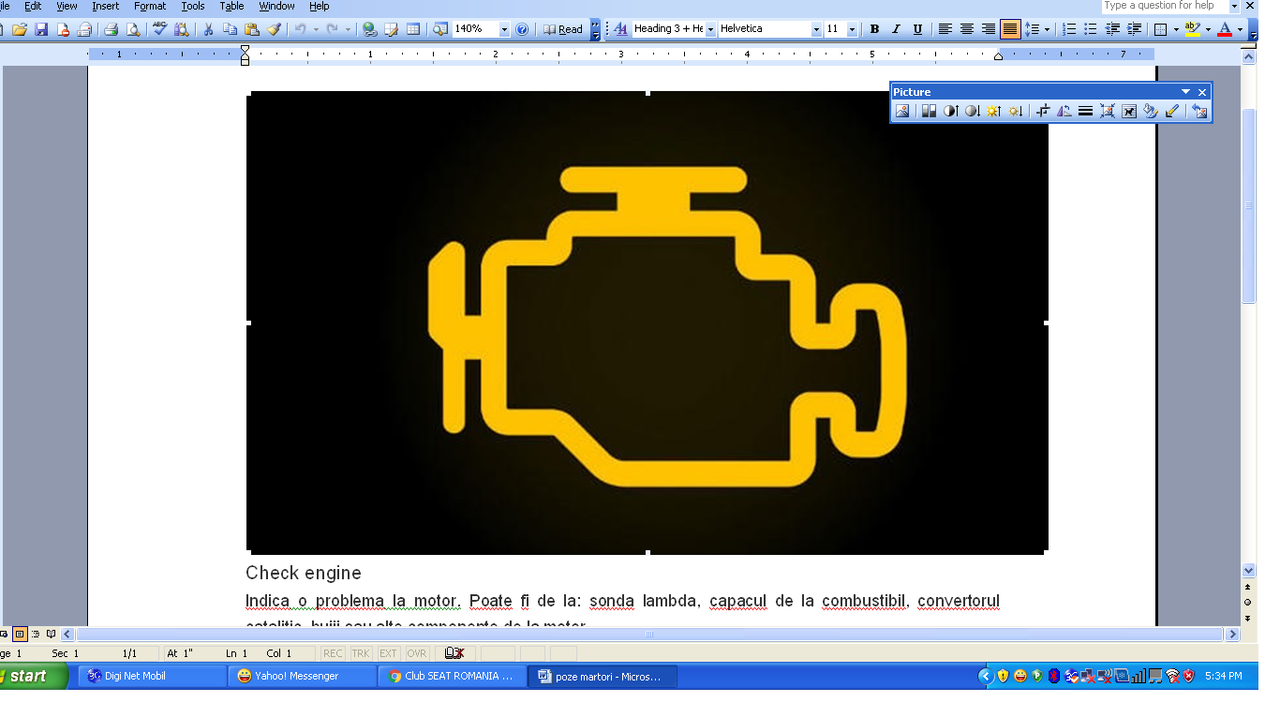This screenshot has height=720, width=1280.
Task: Click the Insert Picture icon in Picture toolbar
Action: [x=903, y=111]
